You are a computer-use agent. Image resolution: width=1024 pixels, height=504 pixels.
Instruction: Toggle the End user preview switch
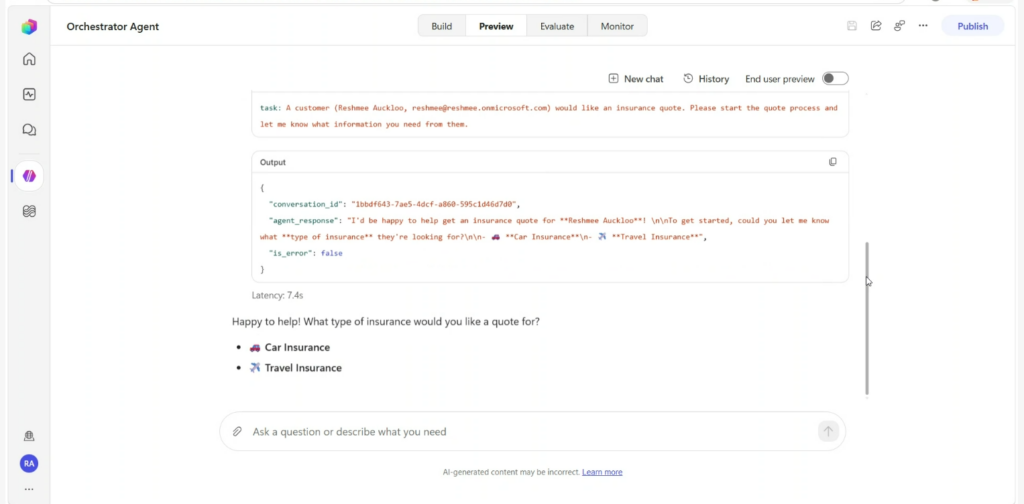(835, 79)
